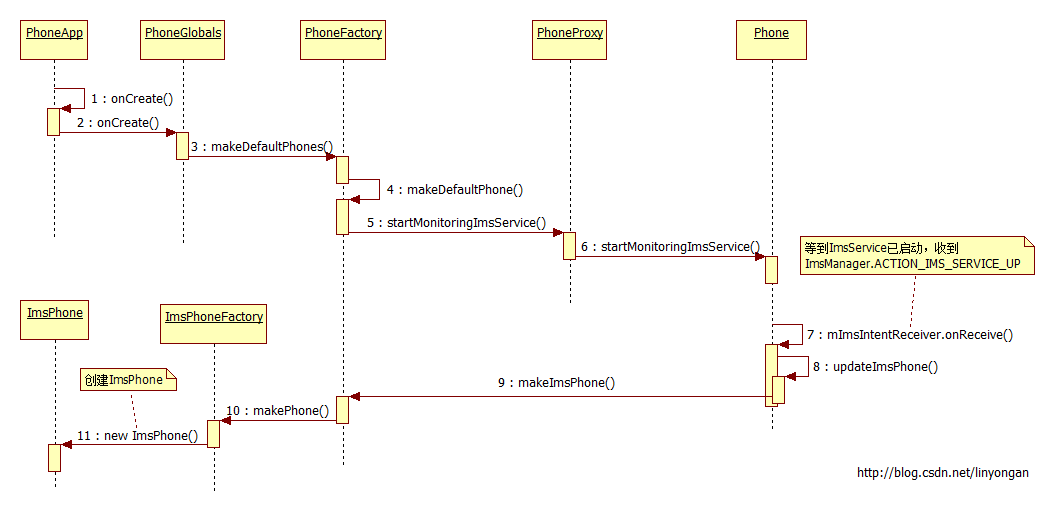Click message '6 : startMonitoringImsService()'

670,247
